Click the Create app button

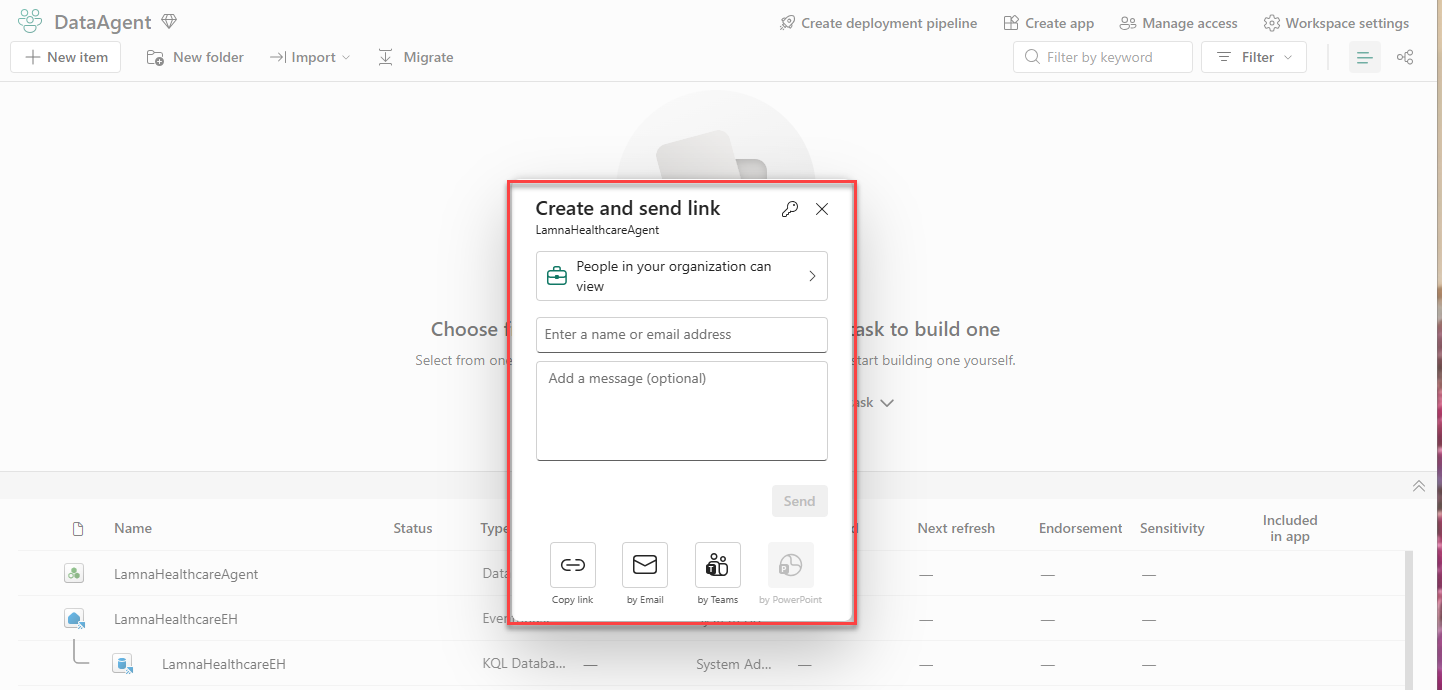pos(1048,23)
